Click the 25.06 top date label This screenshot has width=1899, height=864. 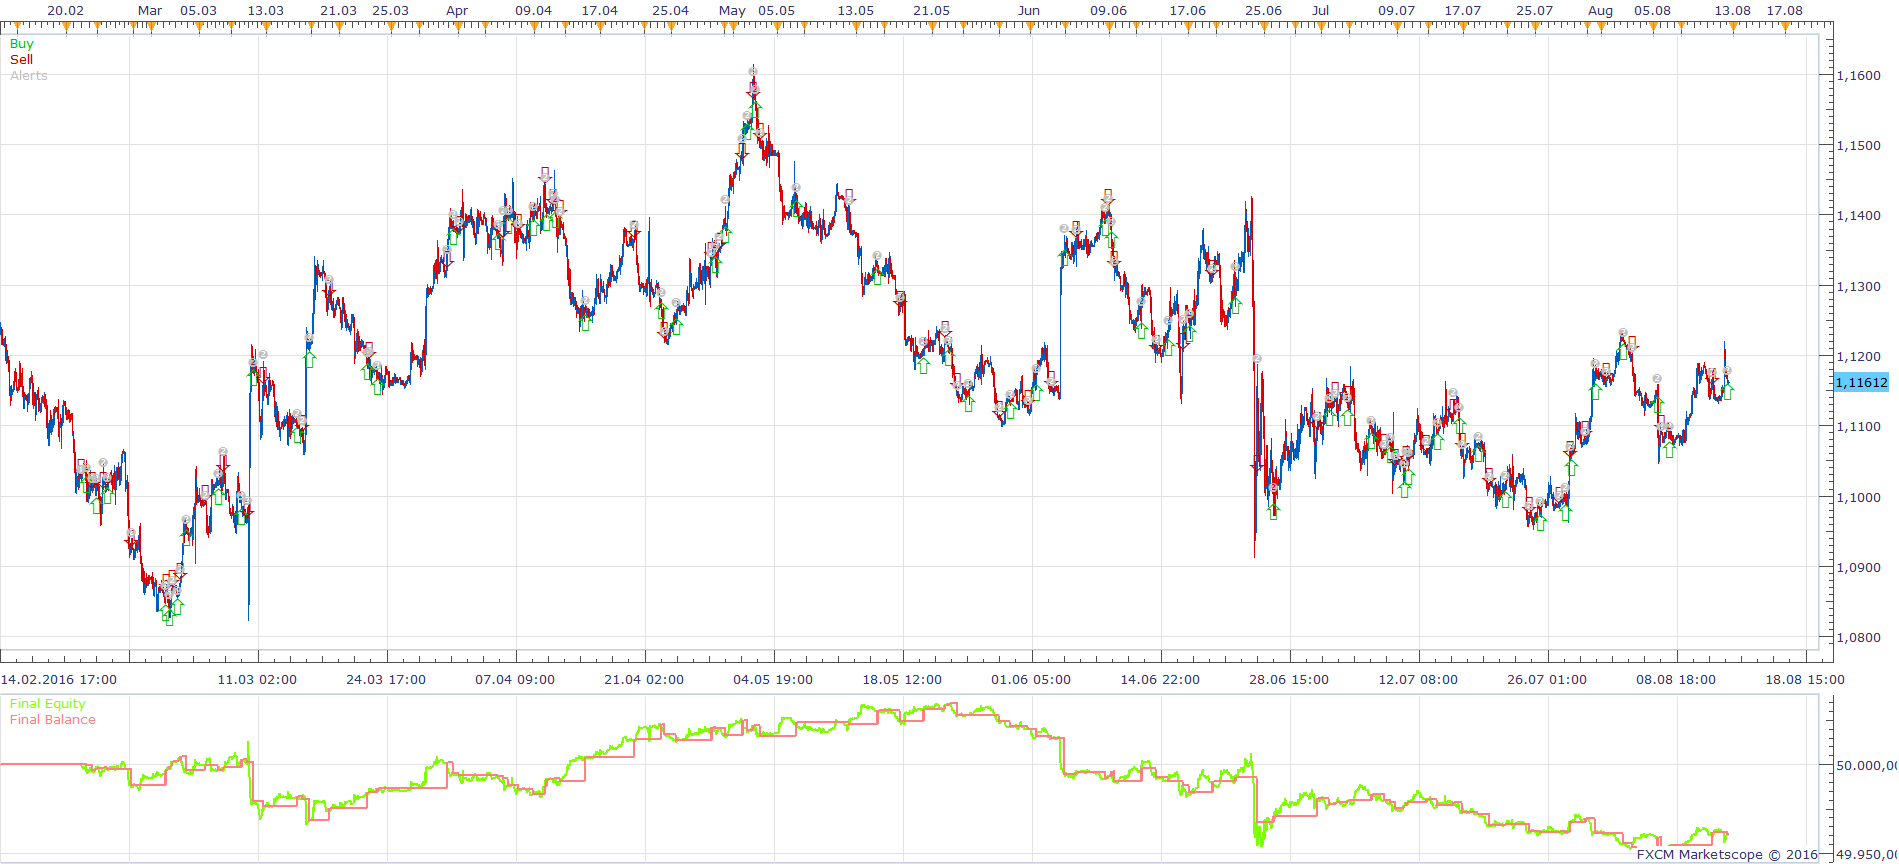(x=1263, y=11)
